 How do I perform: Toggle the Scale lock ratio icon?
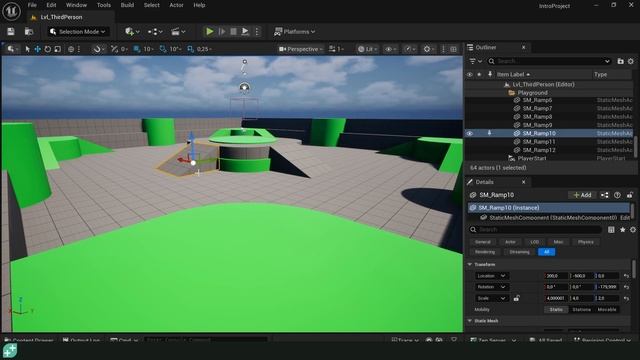pyautogui.click(x=516, y=298)
